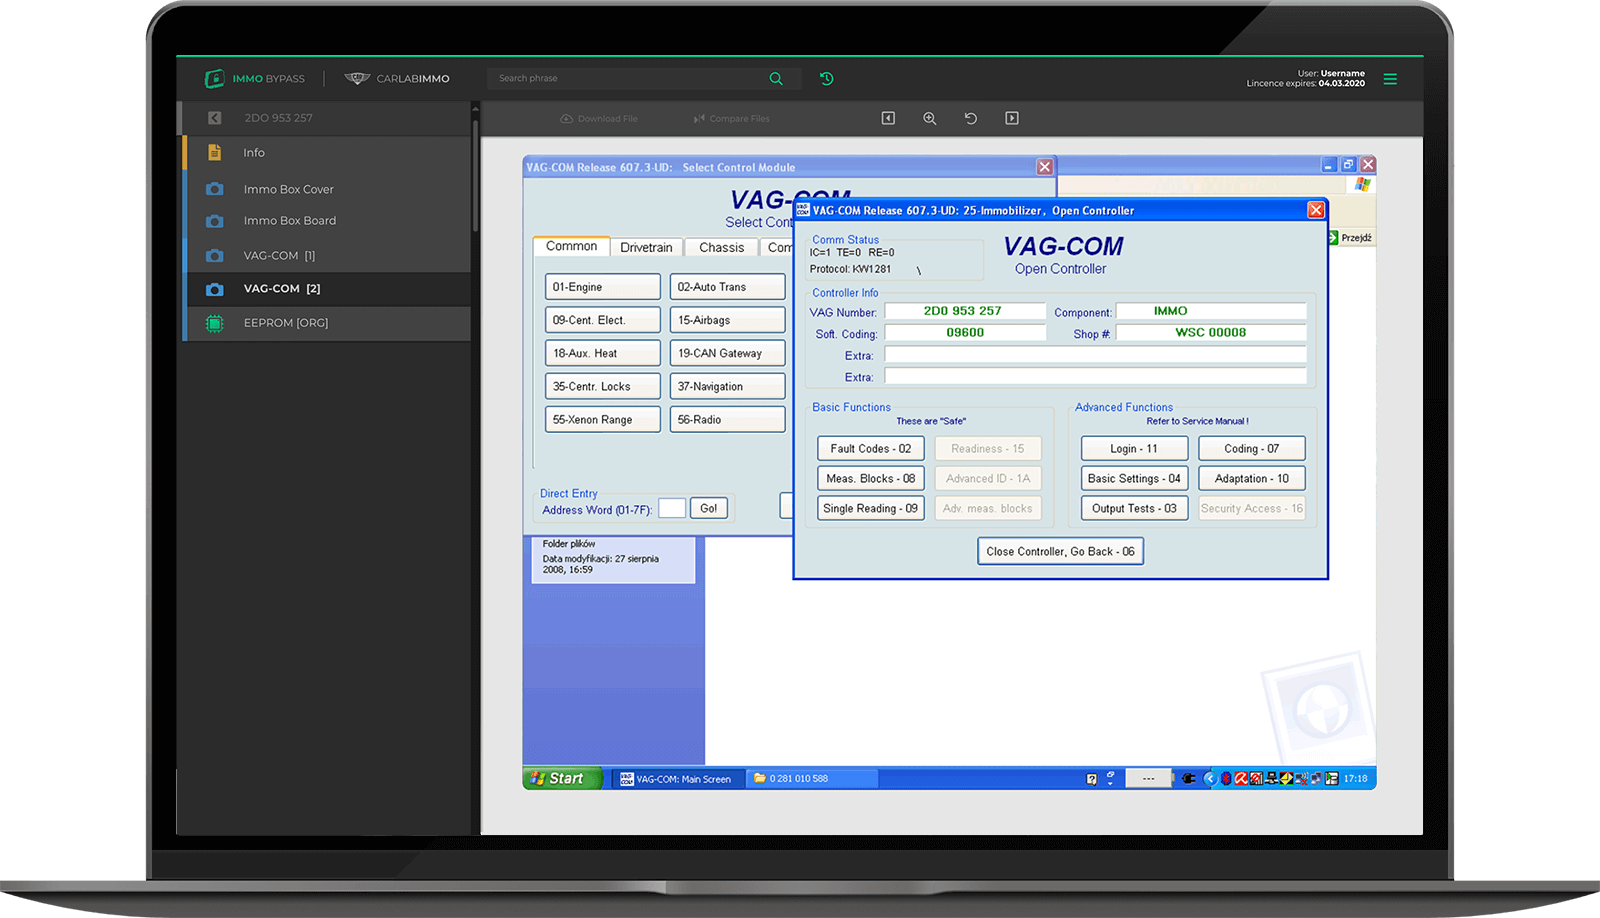Switch to the Chassis tab
Screen dimensions: 1600x918
(721, 247)
